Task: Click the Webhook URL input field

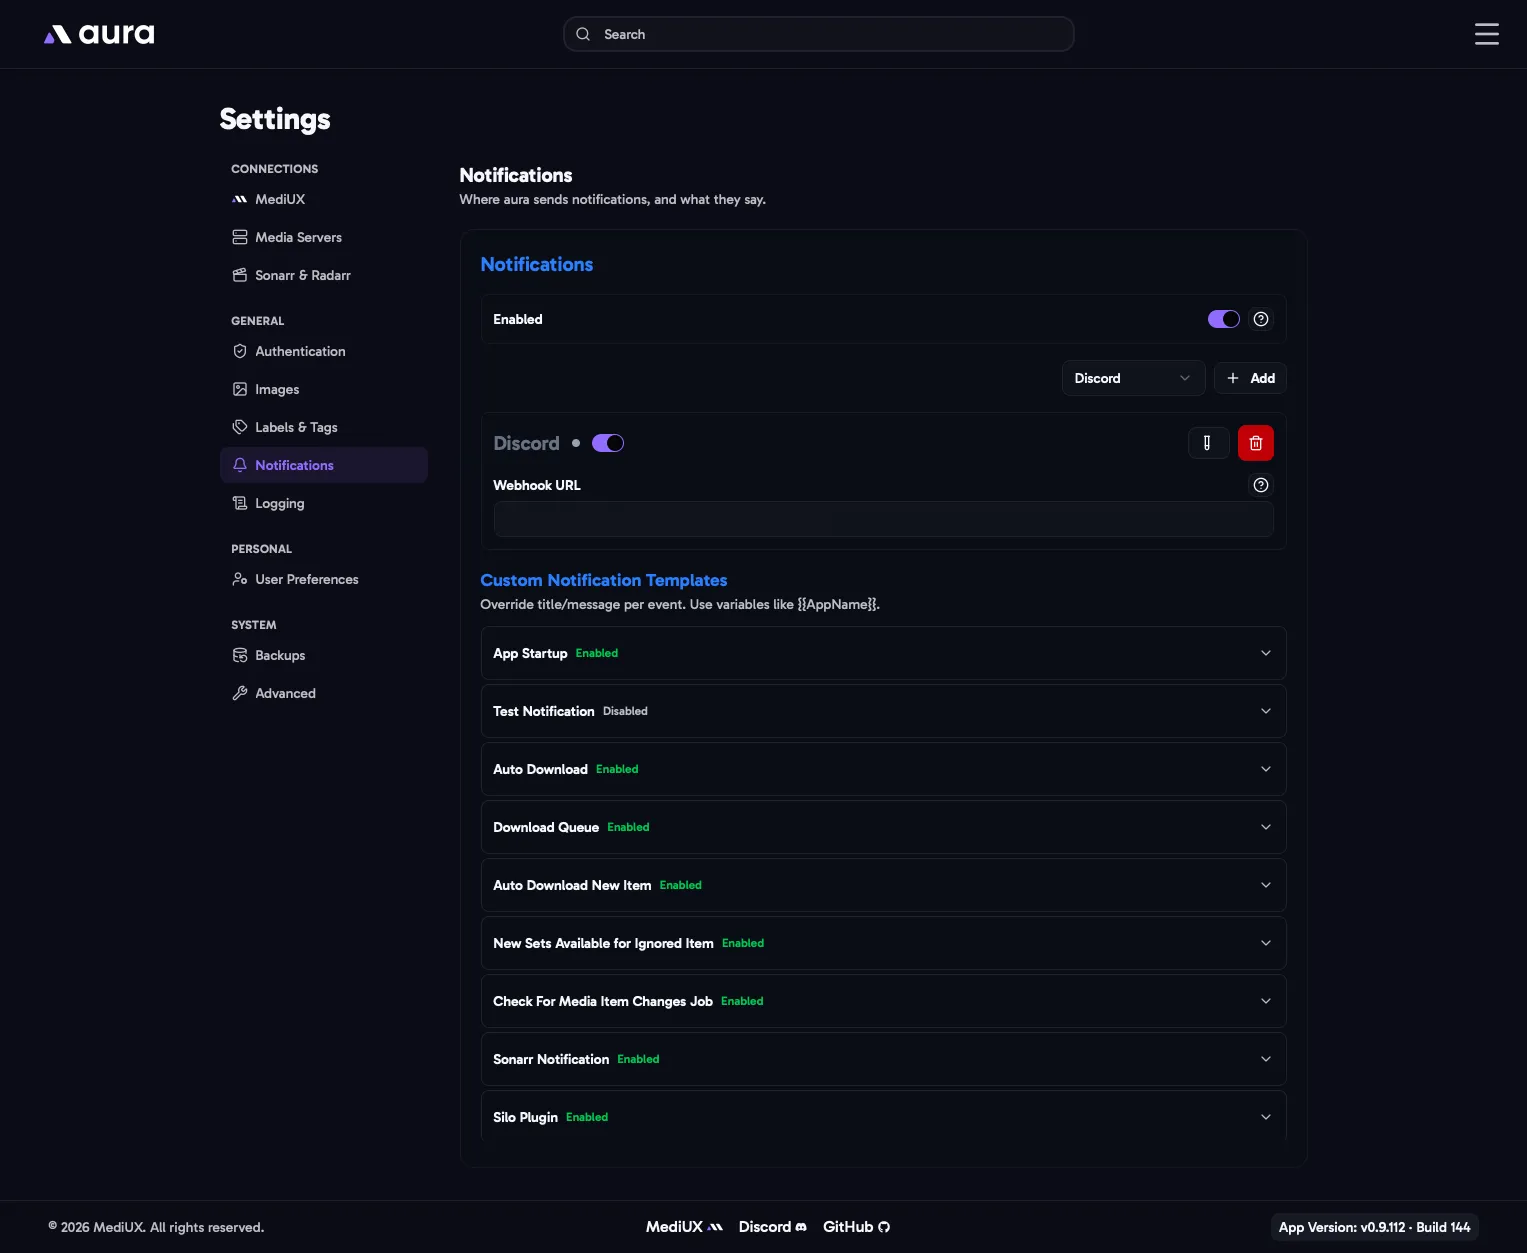Action: 883,519
